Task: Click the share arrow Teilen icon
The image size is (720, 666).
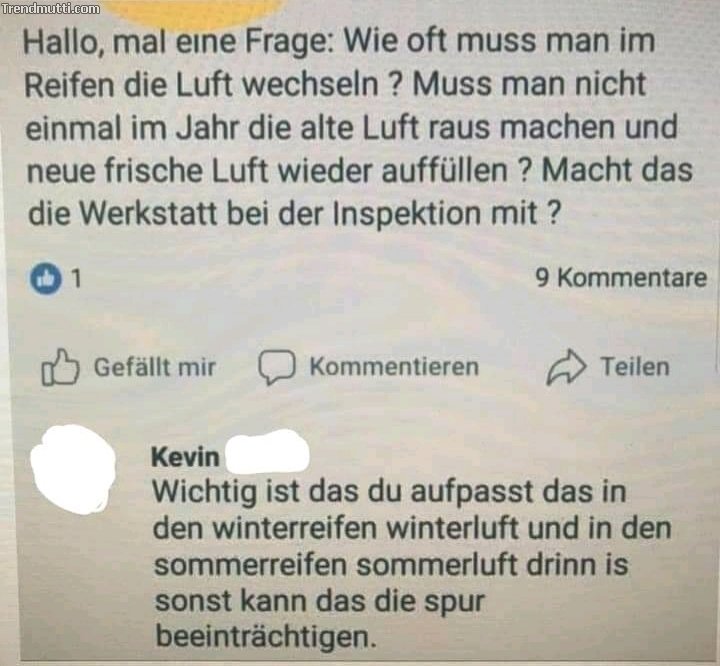Action: [566, 367]
